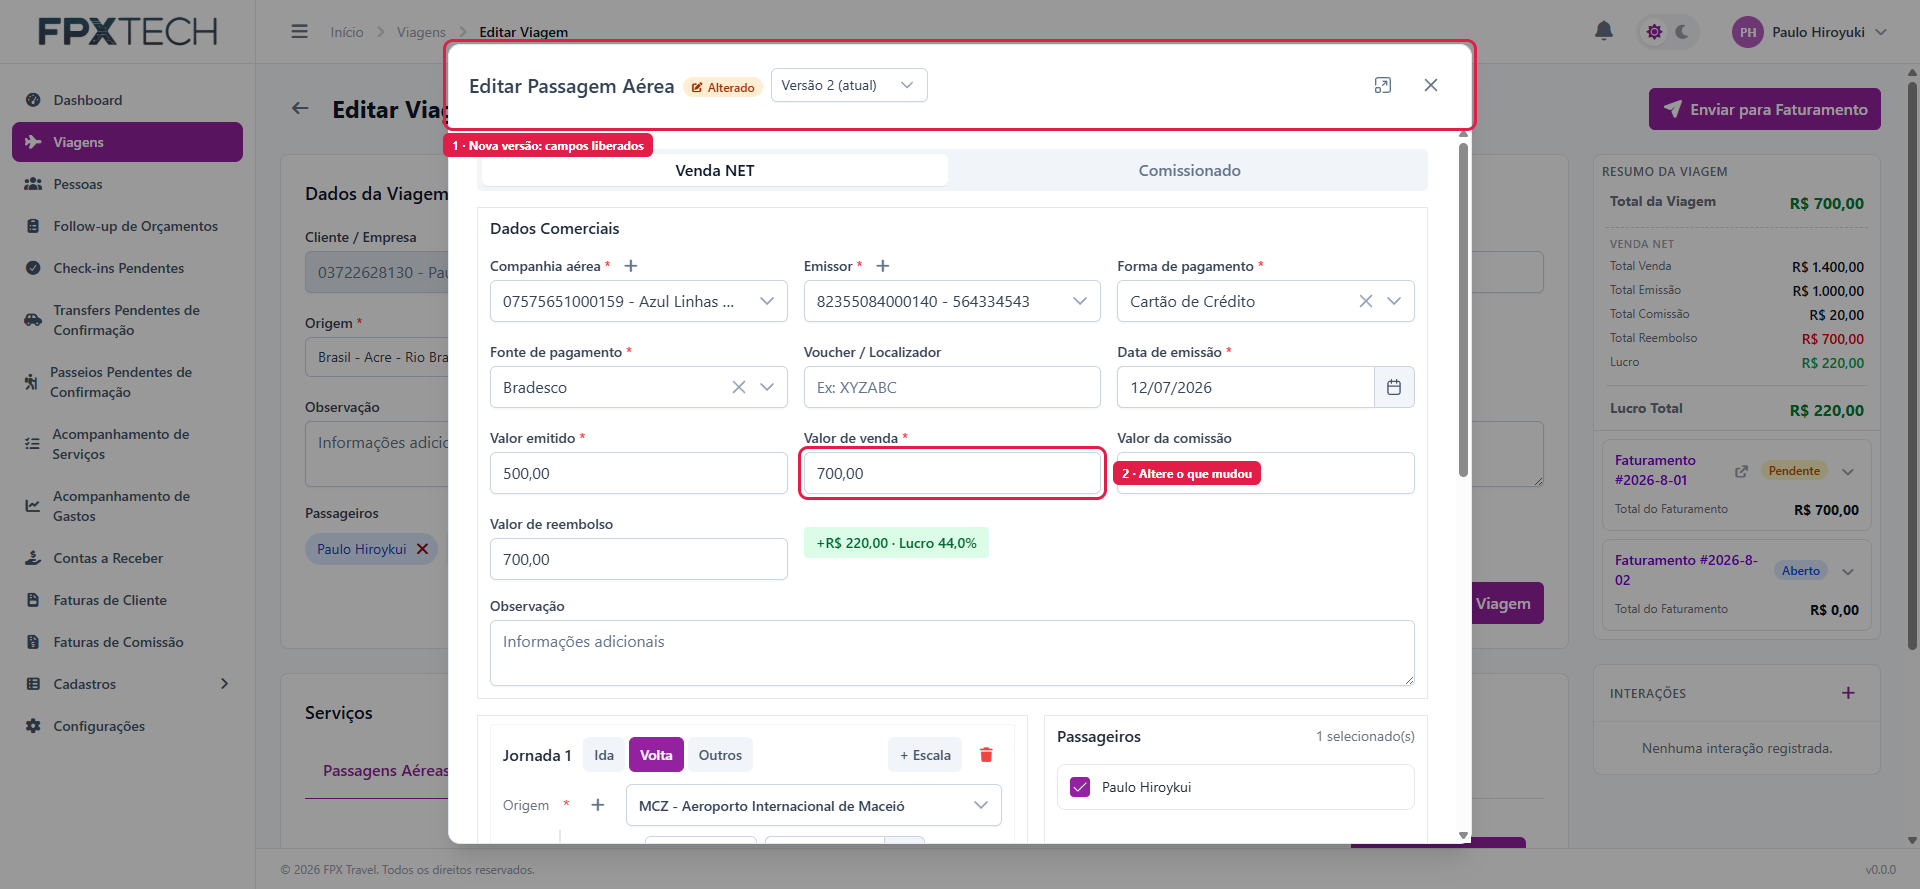Image resolution: width=1920 pixels, height=889 pixels.
Task: Toggle the hamburger menu icon
Action: pos(299,32)
